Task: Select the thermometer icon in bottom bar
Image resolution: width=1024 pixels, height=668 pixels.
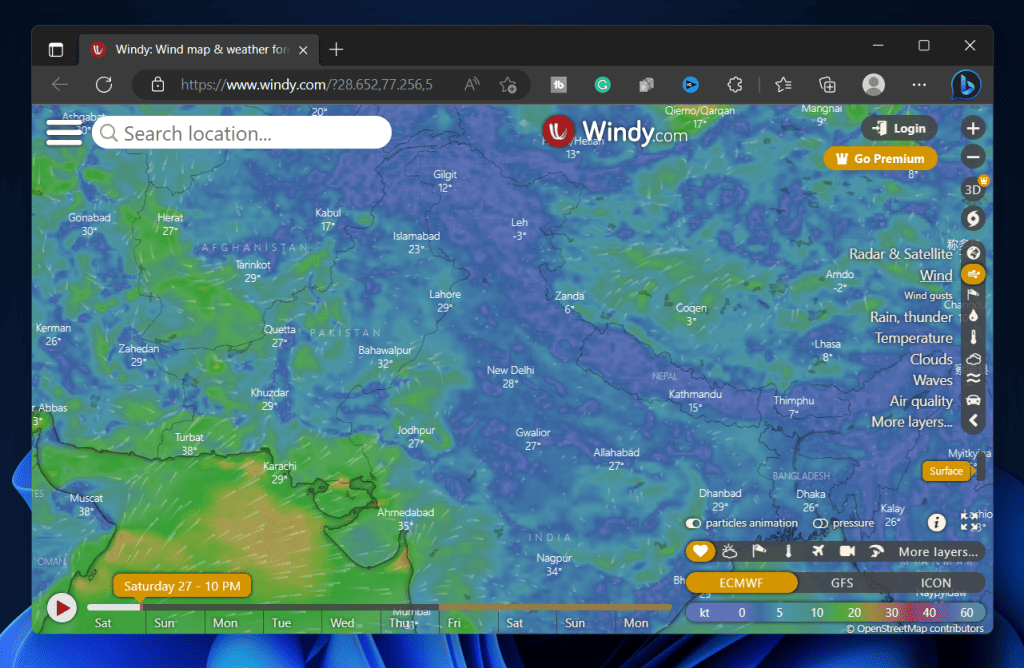Action: [788, 551]
